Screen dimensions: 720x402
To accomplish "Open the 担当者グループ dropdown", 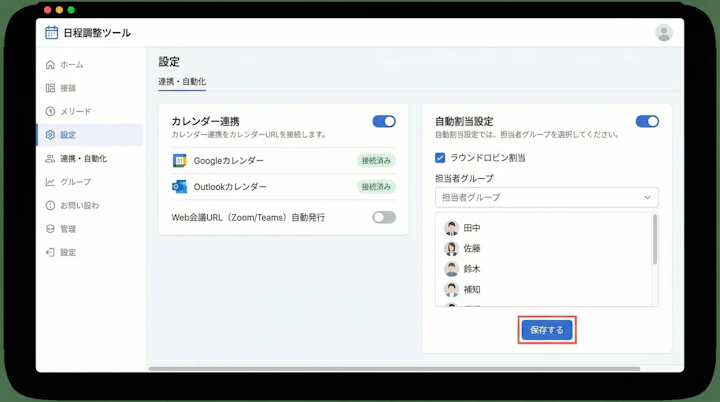I will click(546, 198).
